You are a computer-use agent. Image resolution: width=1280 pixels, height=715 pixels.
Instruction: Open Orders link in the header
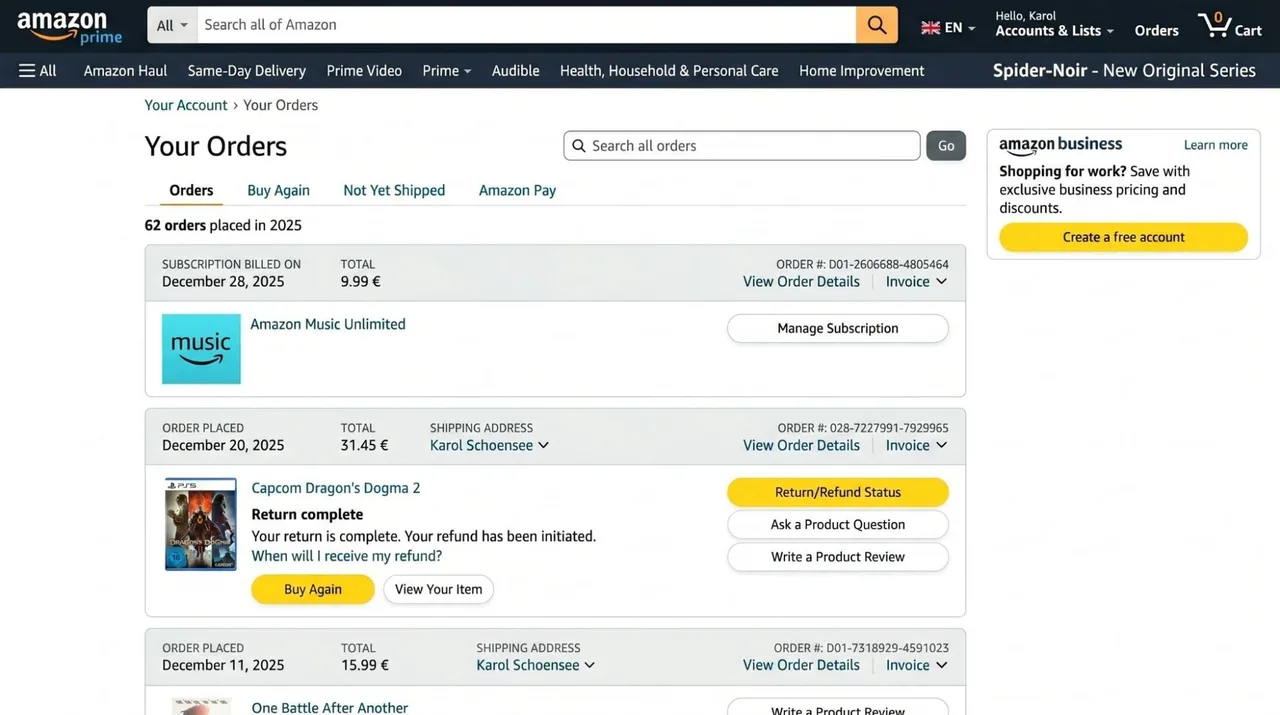pos(1156,31)
